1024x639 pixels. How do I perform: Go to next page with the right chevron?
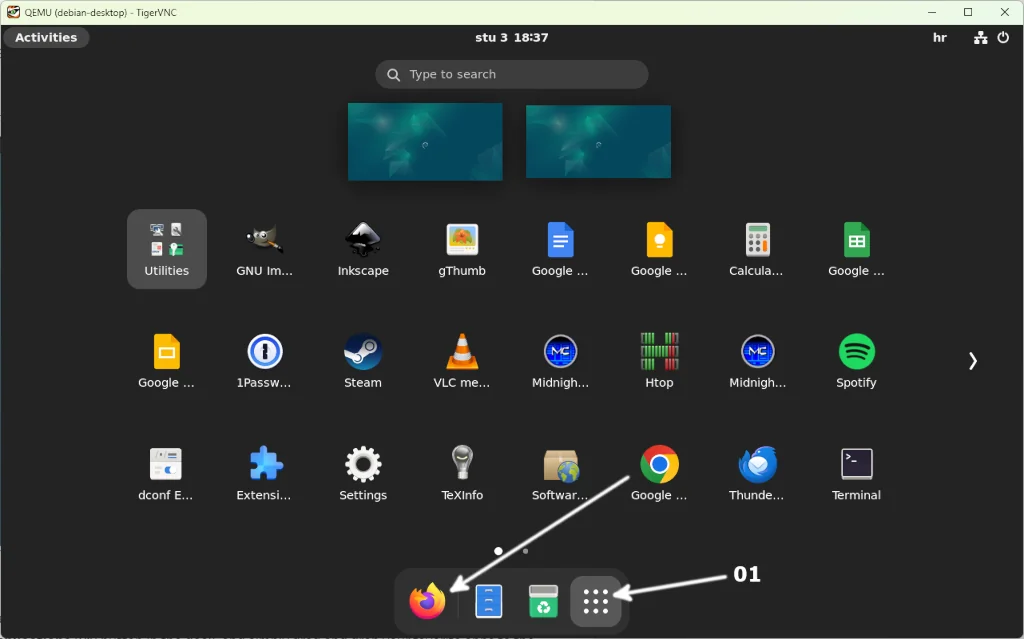pyautogui.click(x=972, y=360)
